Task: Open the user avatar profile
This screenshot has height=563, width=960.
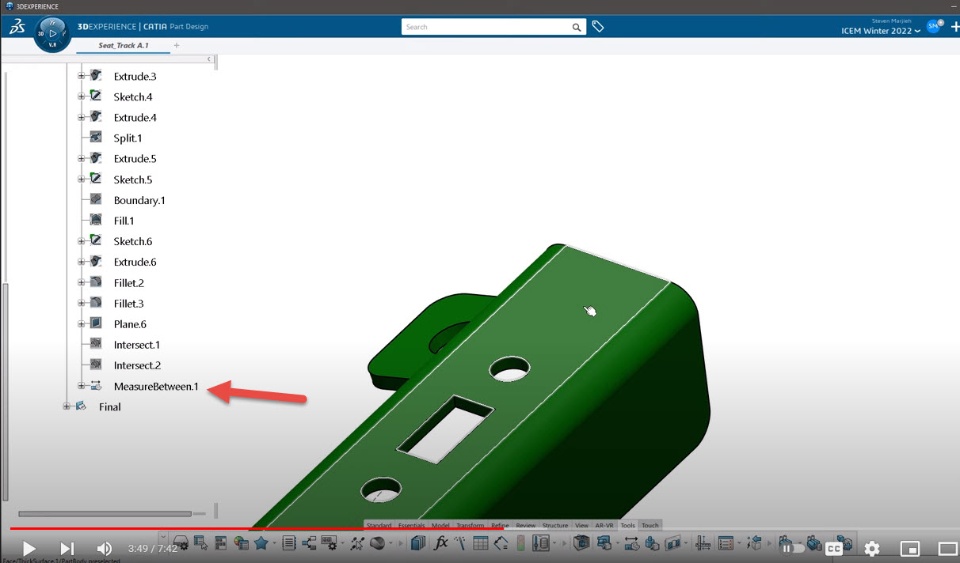Action: point(935,25)
